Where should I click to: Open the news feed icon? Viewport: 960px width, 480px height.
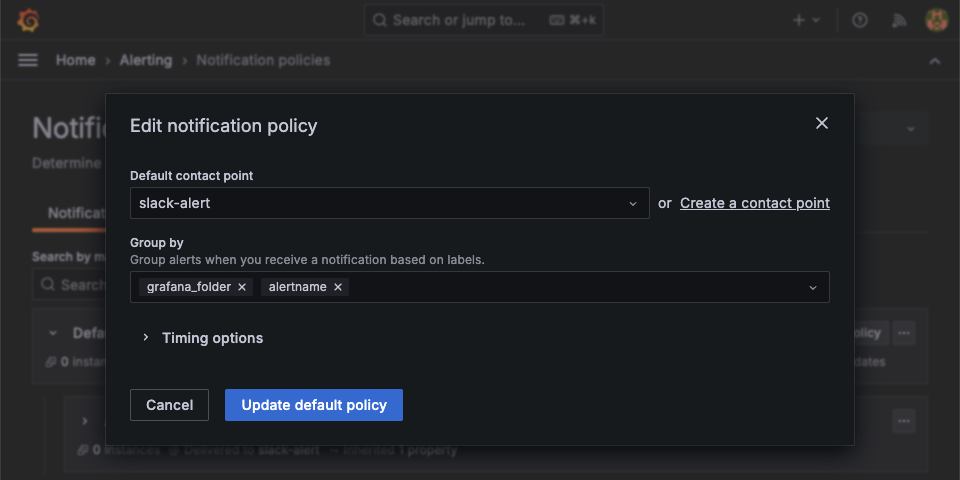click(x=899, y=20)
